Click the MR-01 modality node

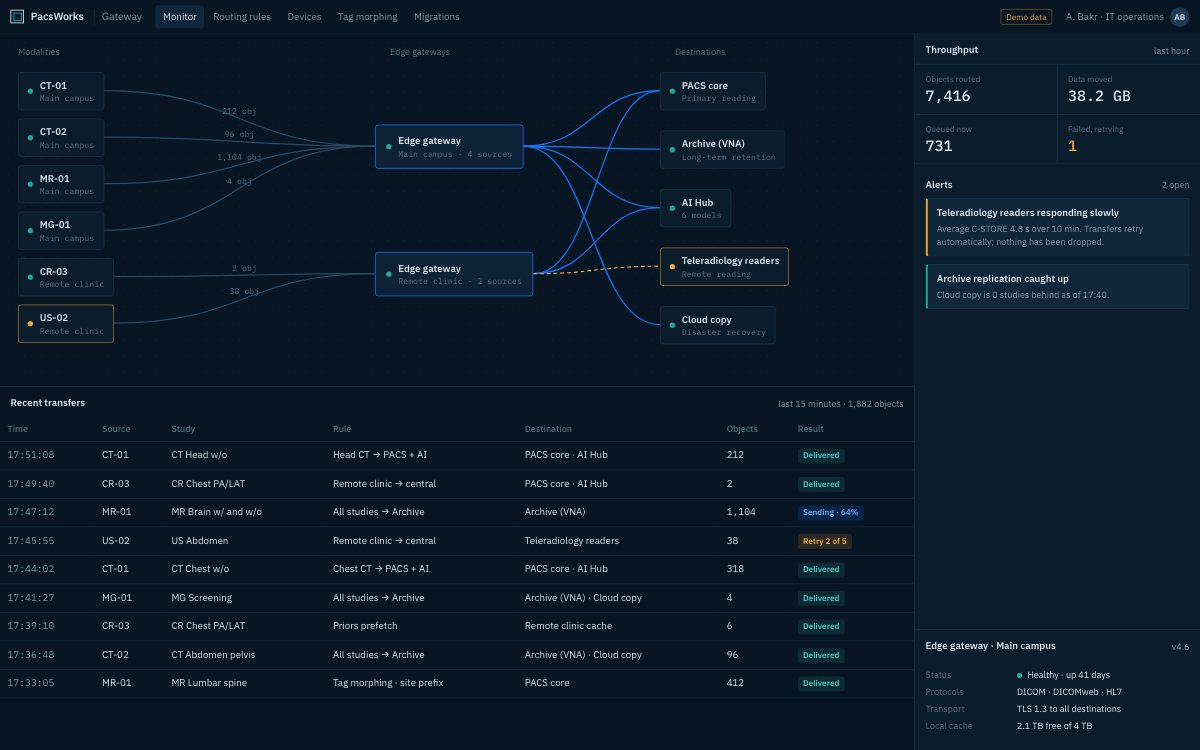pyautogui.click(x=61, y=184)
